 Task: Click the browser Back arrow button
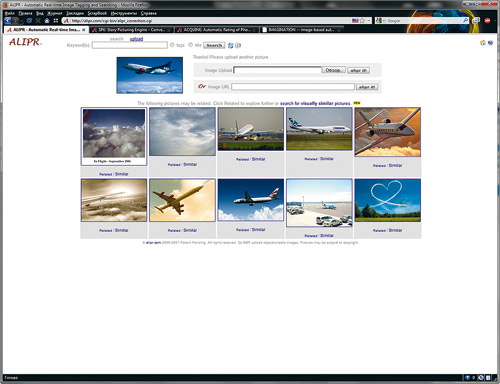click(8, 21)
